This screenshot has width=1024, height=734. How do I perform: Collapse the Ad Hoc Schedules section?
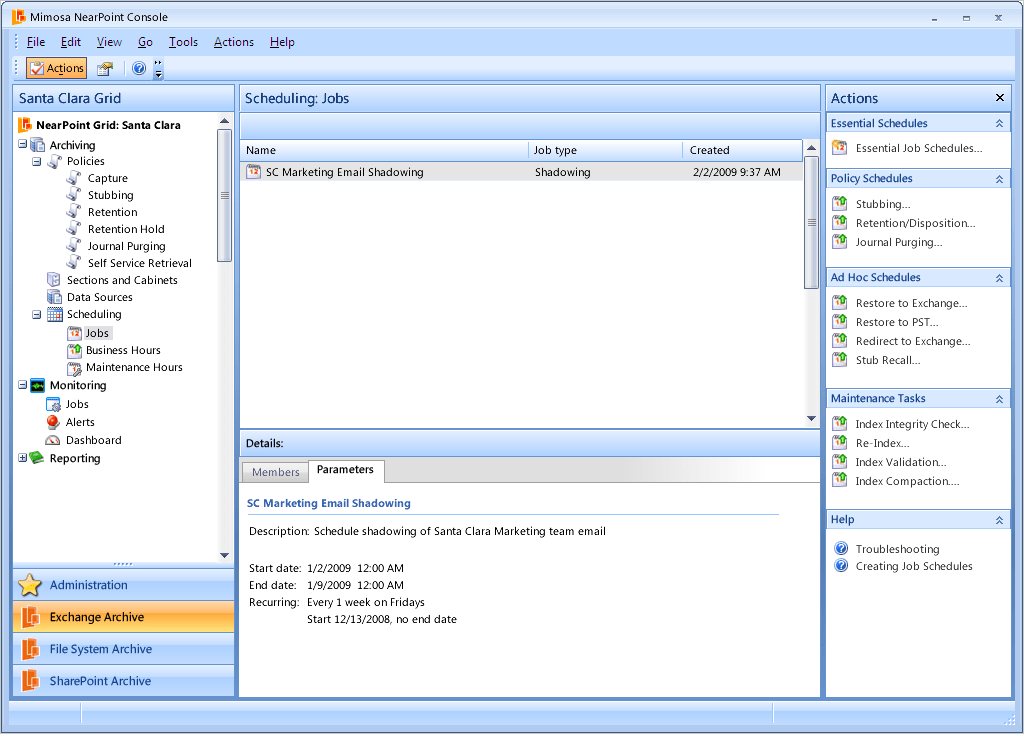coord(999,278)
